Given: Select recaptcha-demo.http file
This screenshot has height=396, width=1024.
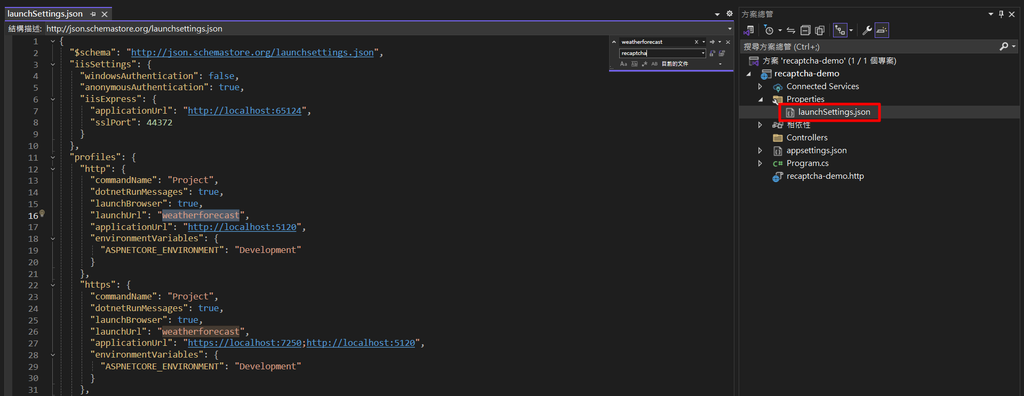Looking at the screenshot, I should (x=825, y=176).
